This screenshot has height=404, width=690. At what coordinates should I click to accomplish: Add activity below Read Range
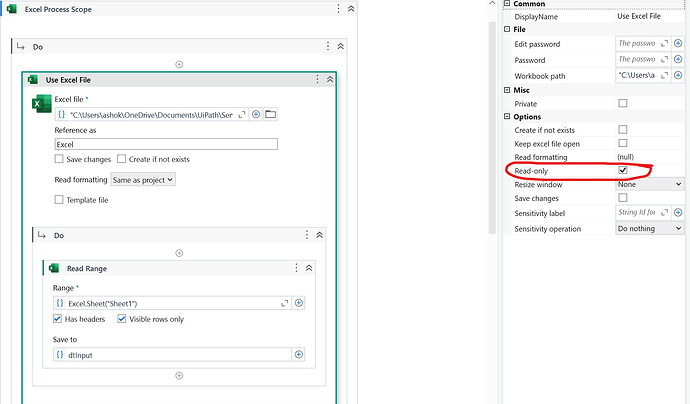(179, 376)
